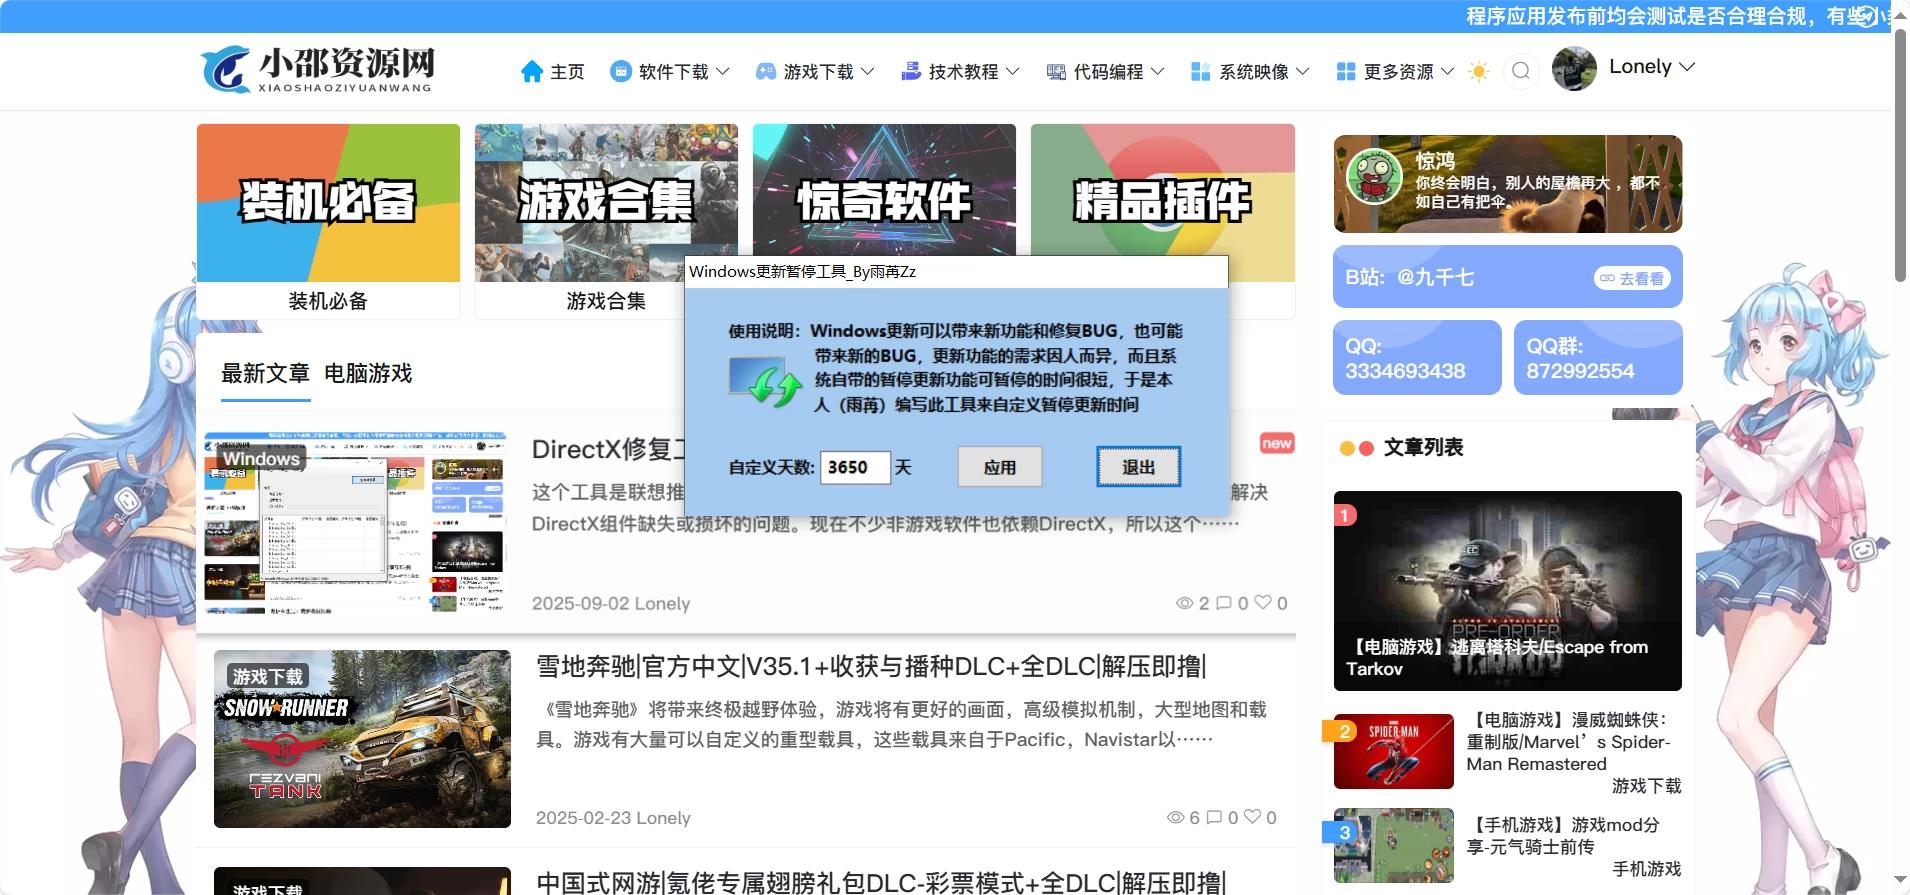Click the QQ群: 872992554 card
This screenshot has height=895, width=1910.
click(x=1598, y=358)
